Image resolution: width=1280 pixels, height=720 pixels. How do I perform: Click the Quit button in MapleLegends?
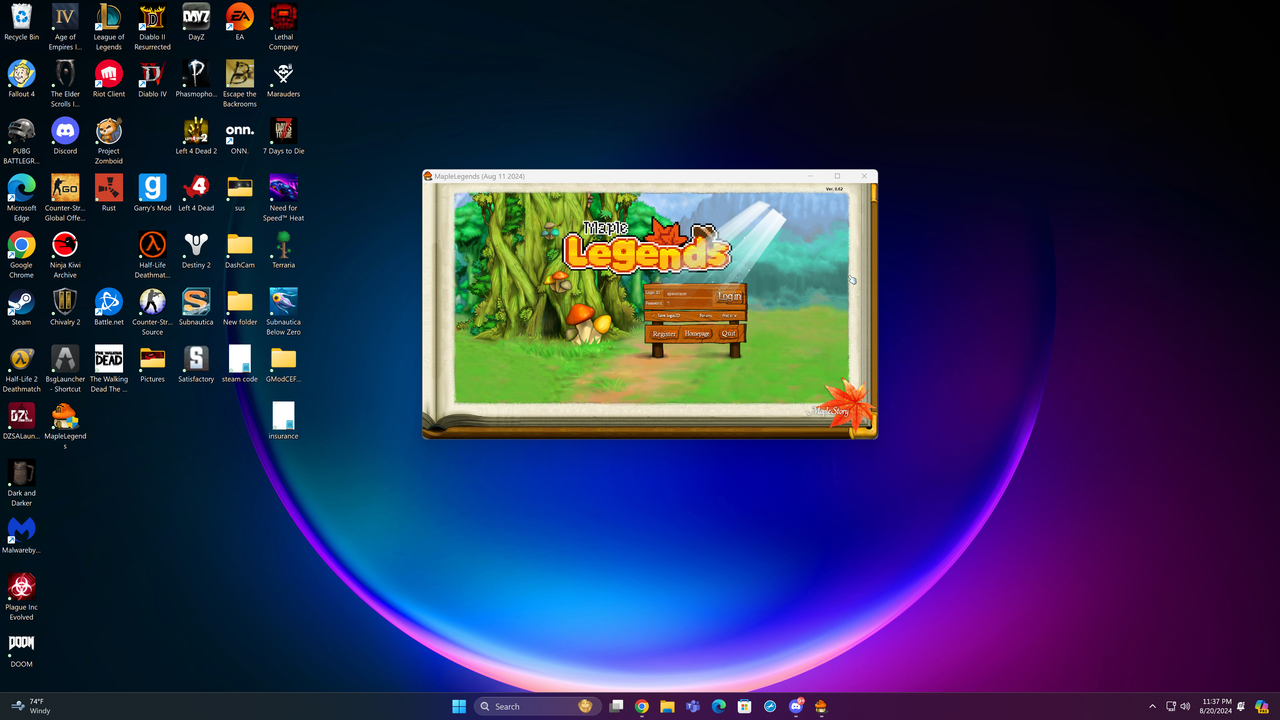click(x=729, y=334)
